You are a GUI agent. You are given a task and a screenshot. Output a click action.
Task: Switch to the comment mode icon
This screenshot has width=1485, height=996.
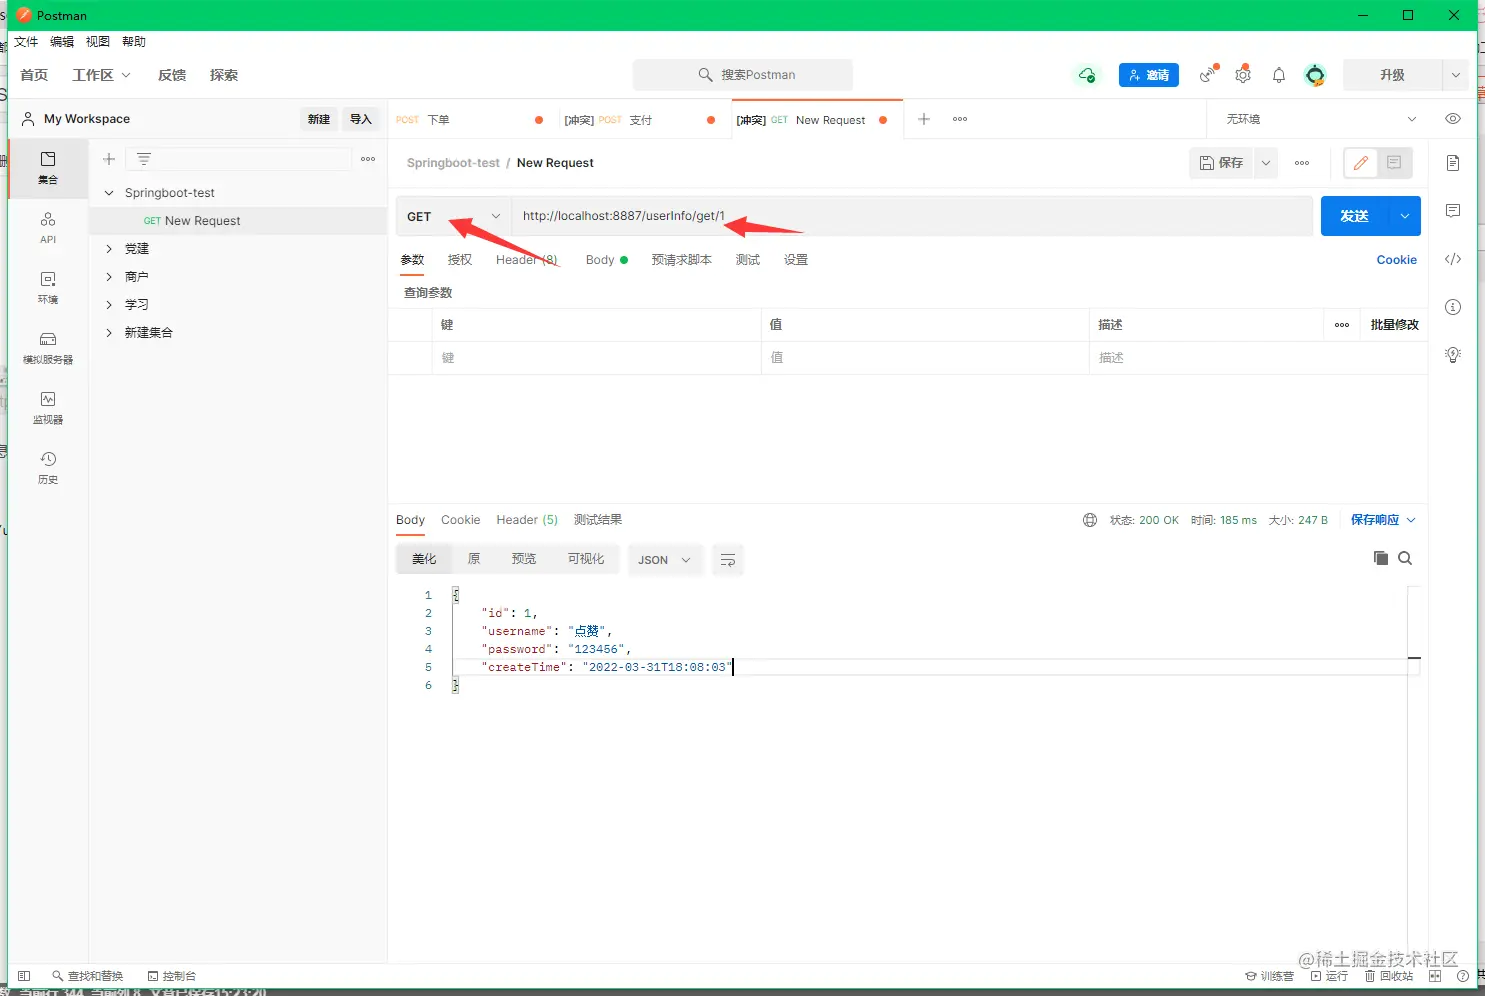1394,163
